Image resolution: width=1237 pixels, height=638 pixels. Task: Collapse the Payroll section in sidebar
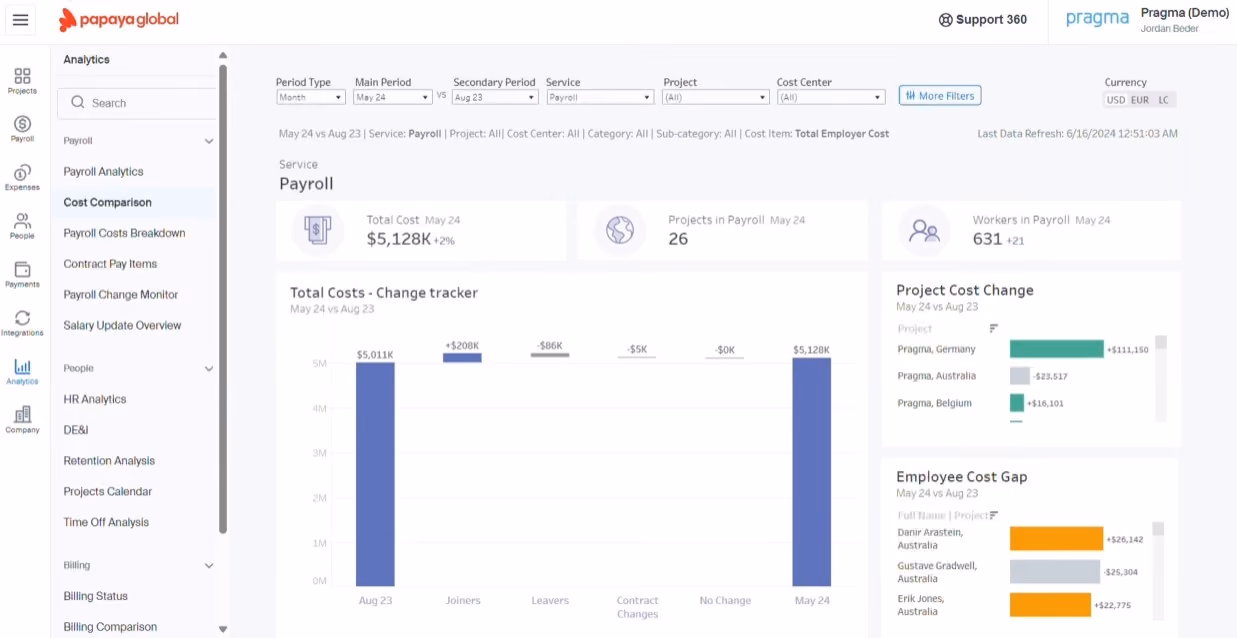[x=209, y=142]
